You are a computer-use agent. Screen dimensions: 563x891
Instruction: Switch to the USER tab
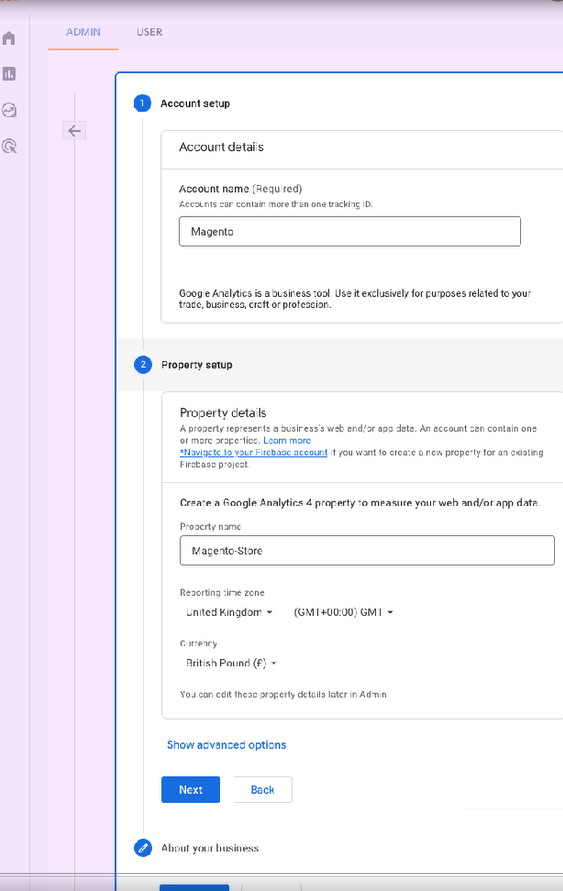point(149,32)
